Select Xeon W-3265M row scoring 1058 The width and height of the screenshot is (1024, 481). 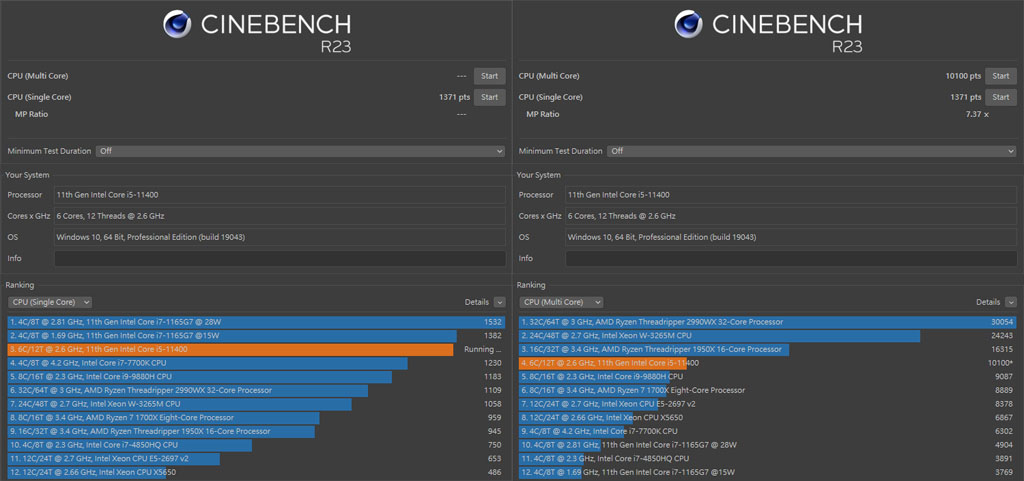pos(256,404)
